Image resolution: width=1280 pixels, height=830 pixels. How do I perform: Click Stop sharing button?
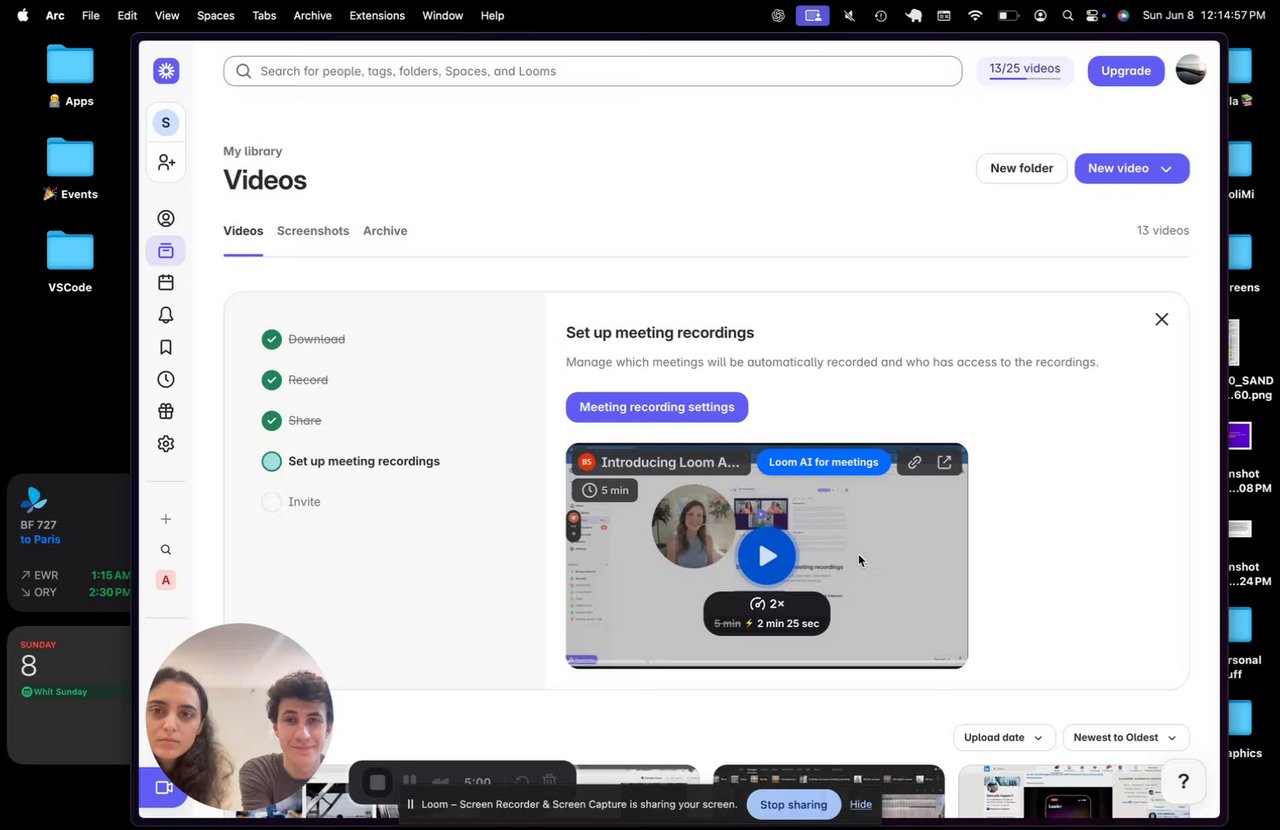pyautogui.click(x=794, y=804)
